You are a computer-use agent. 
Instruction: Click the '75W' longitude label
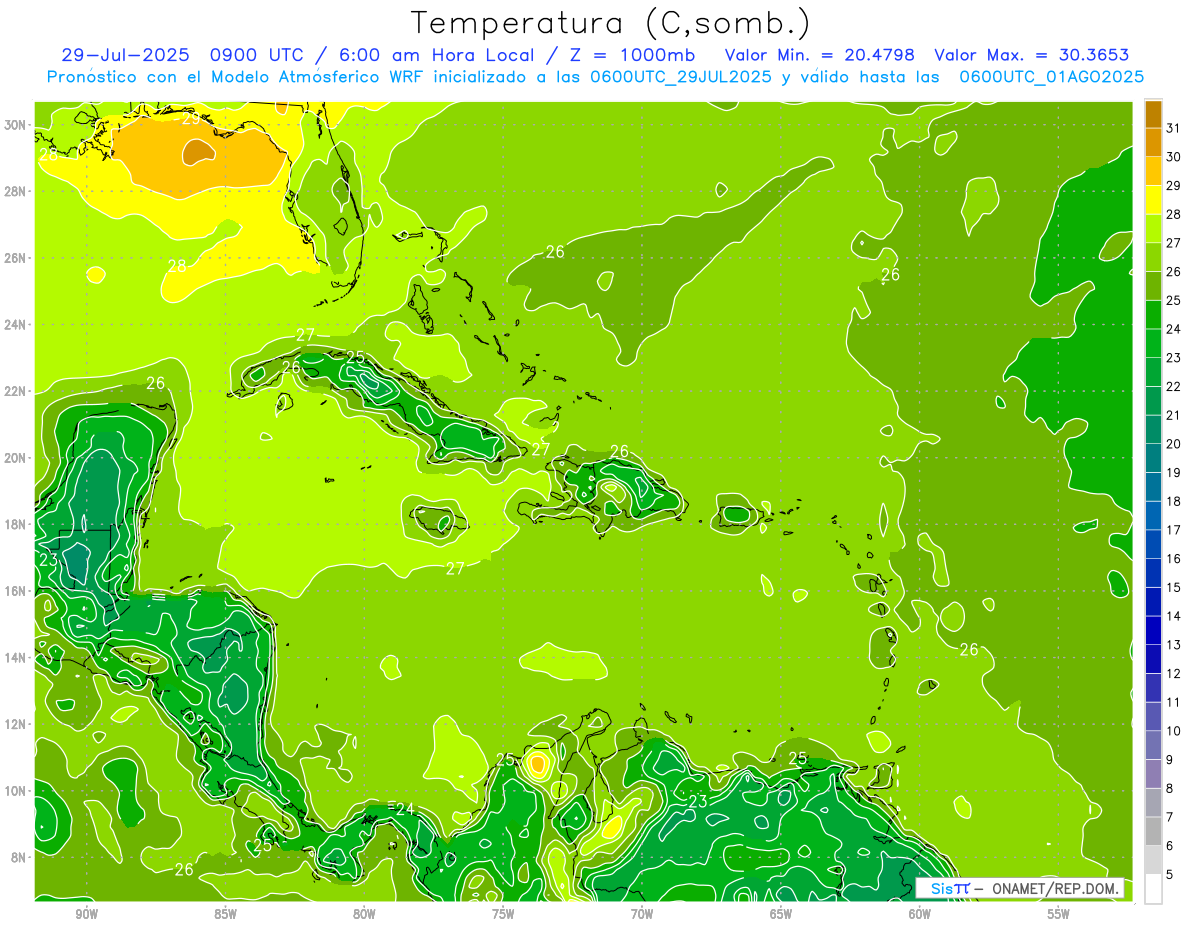point(503,914)
